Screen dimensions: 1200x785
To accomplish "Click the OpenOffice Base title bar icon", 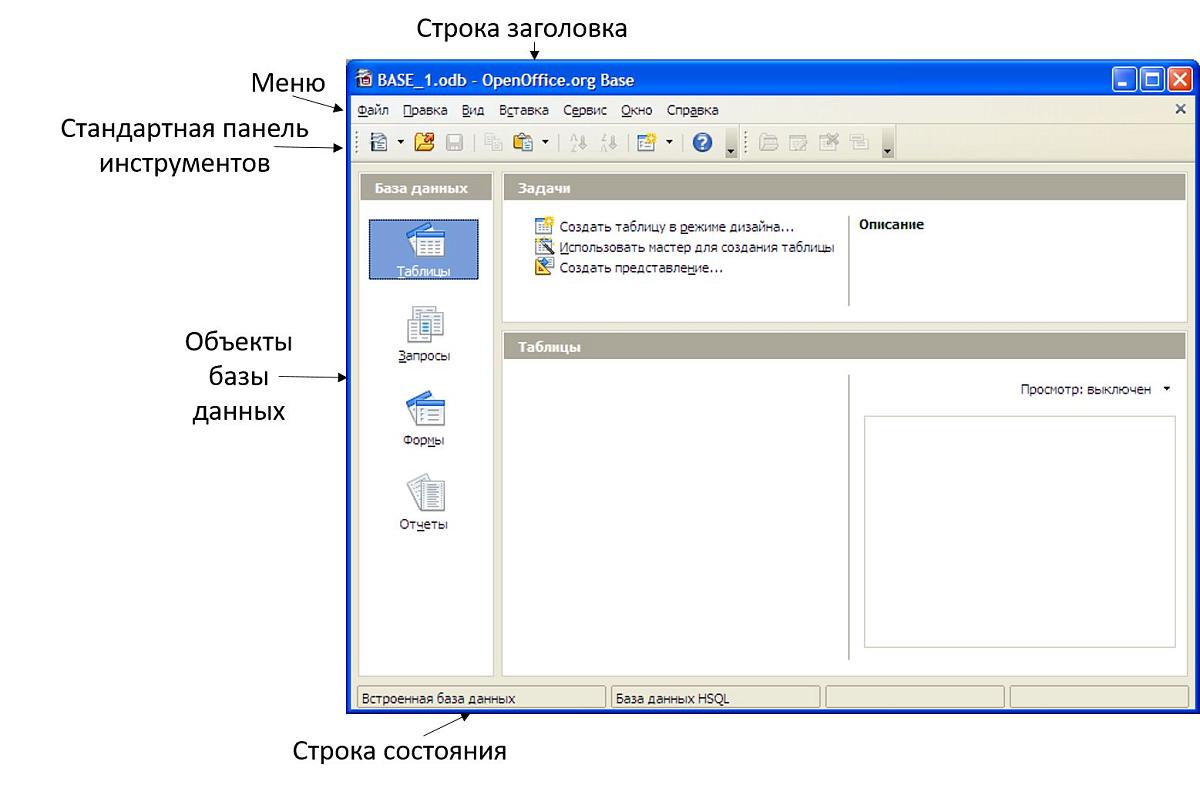I will (363, 80).
